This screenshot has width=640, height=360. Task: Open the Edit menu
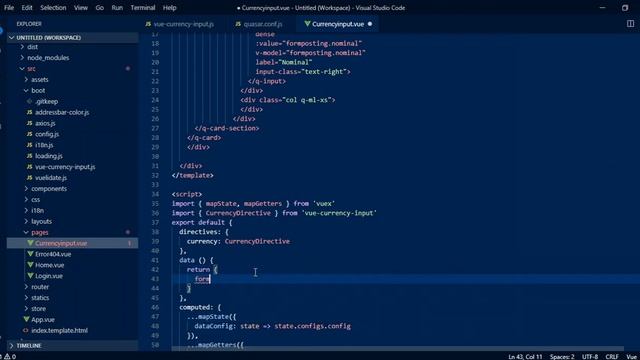pyautogui.click(x=27, y=8)
